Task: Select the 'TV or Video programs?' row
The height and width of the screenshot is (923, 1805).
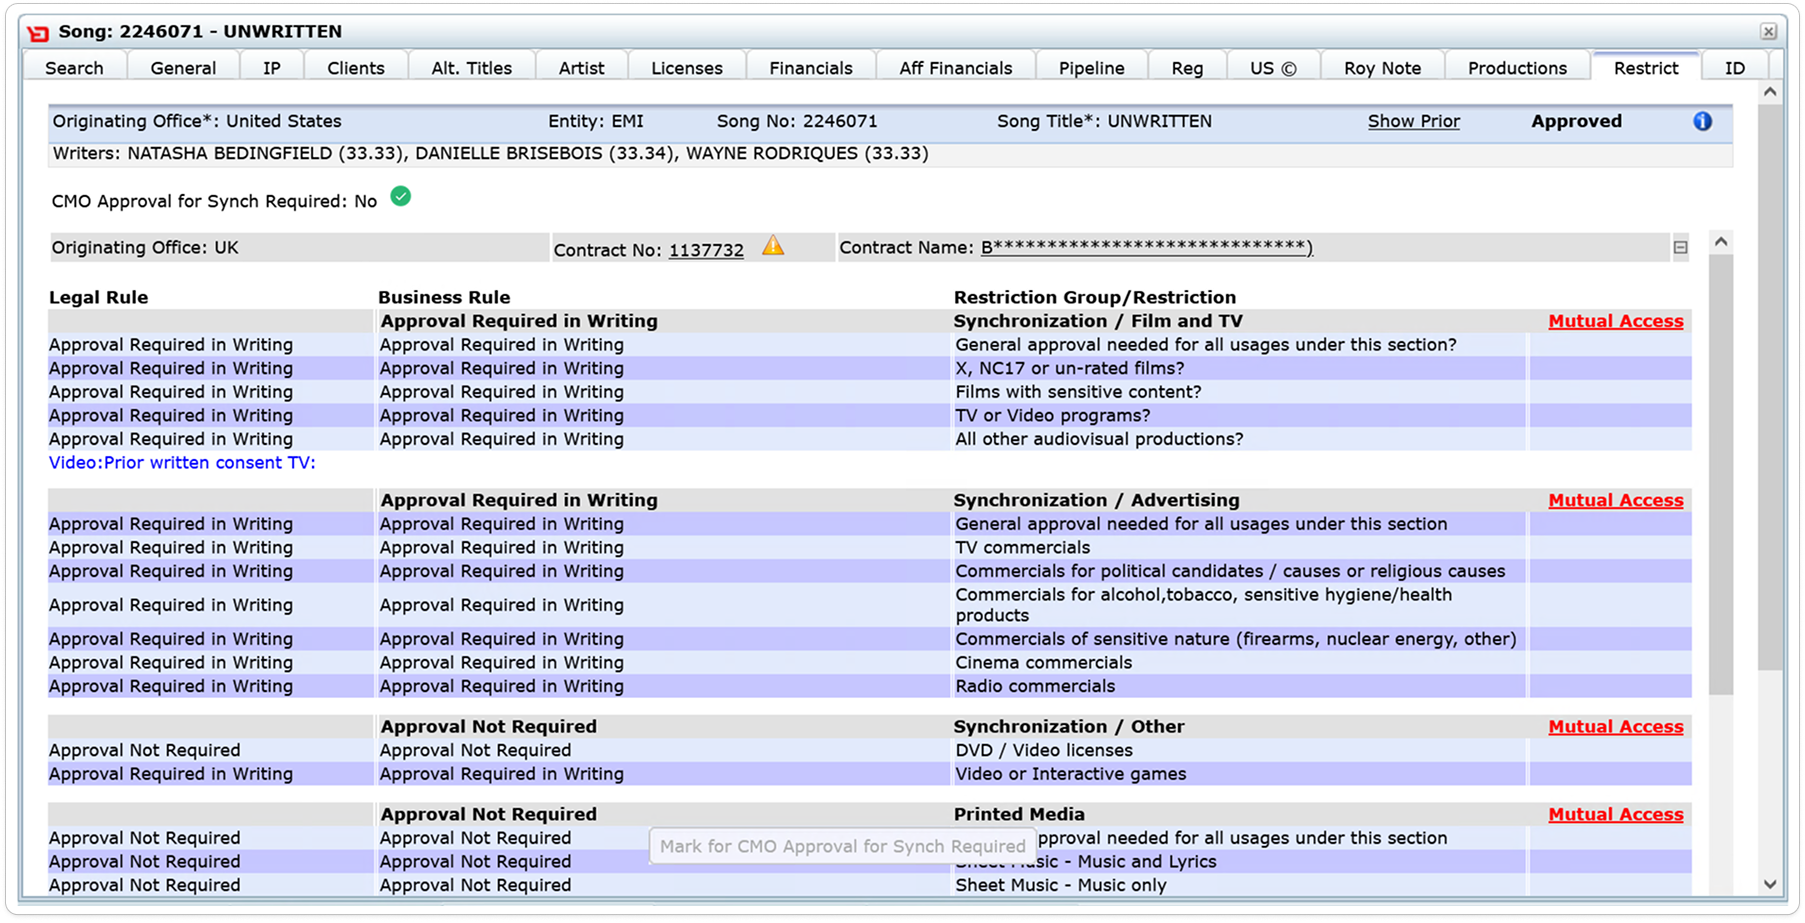Action: pos(870,415)
